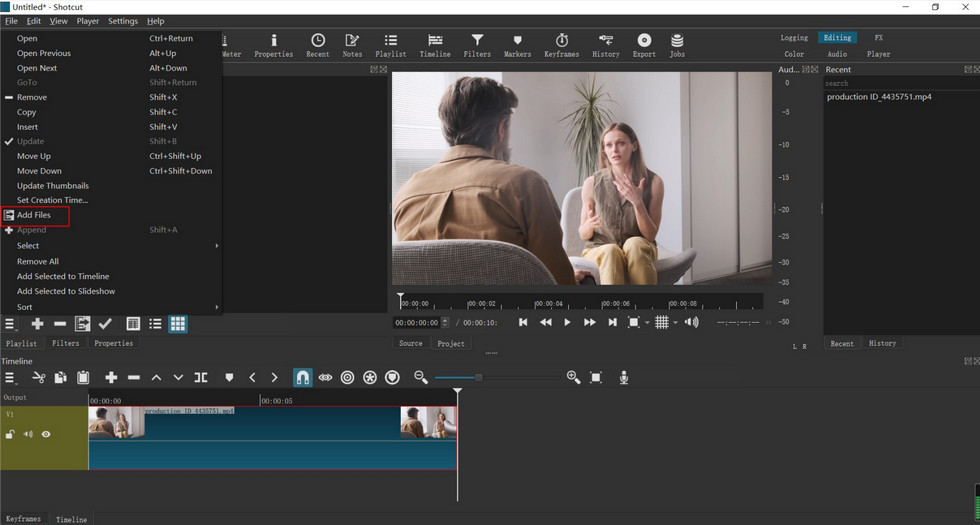Click the Recent panel search field

[x=901, y=83]
